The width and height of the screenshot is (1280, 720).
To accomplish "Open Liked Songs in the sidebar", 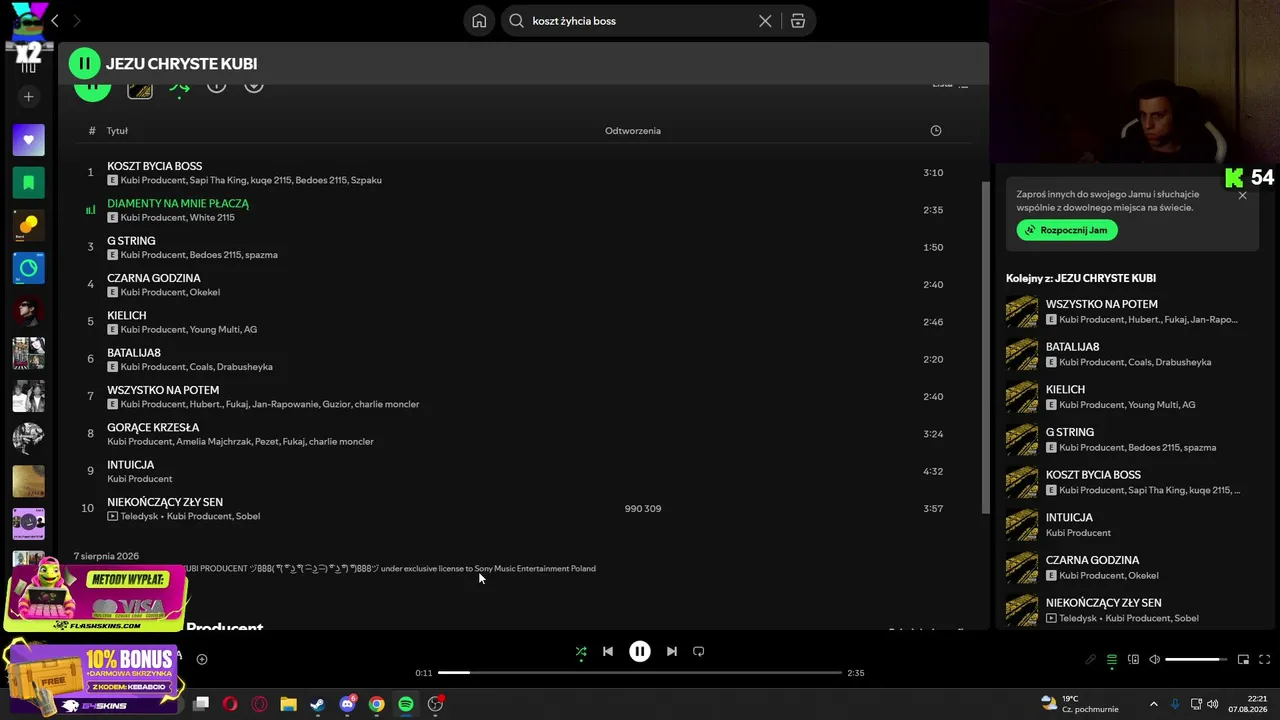I will pos(28,140).
